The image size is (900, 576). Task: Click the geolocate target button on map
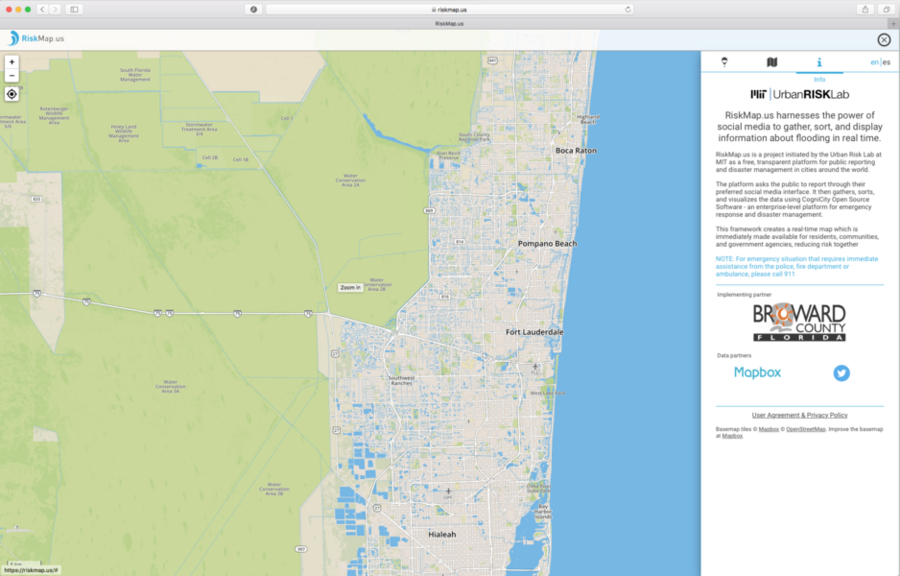pyautogui.click(x=11, y=94)
